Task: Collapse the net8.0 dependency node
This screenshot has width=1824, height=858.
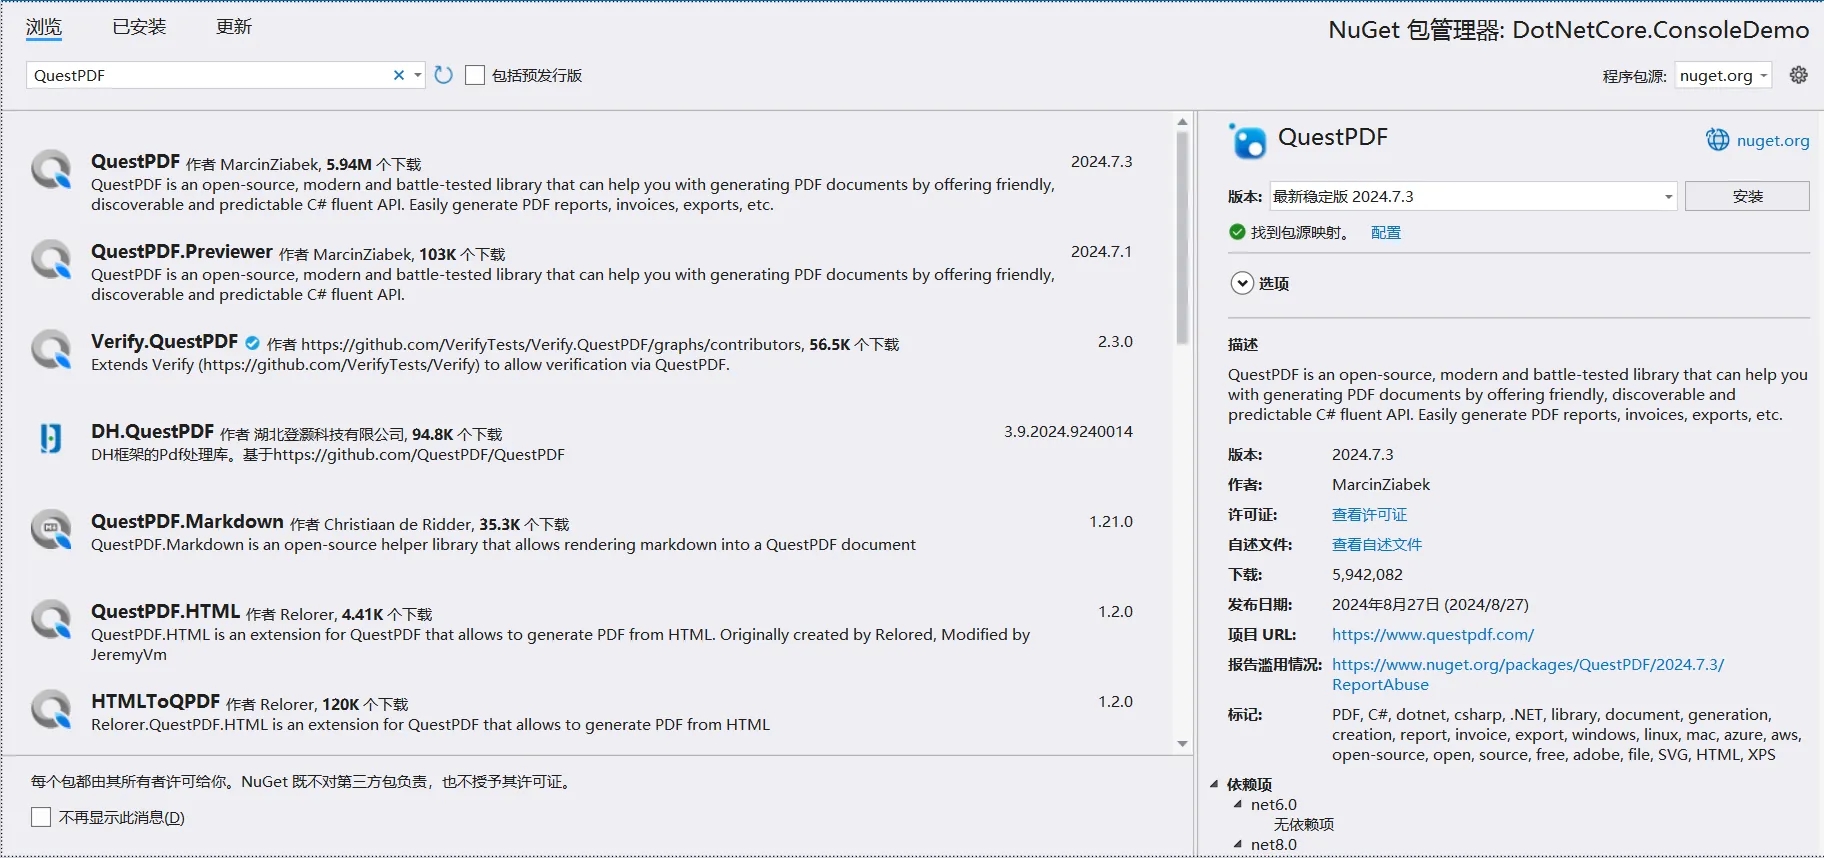Action: tap(1238, 844)
